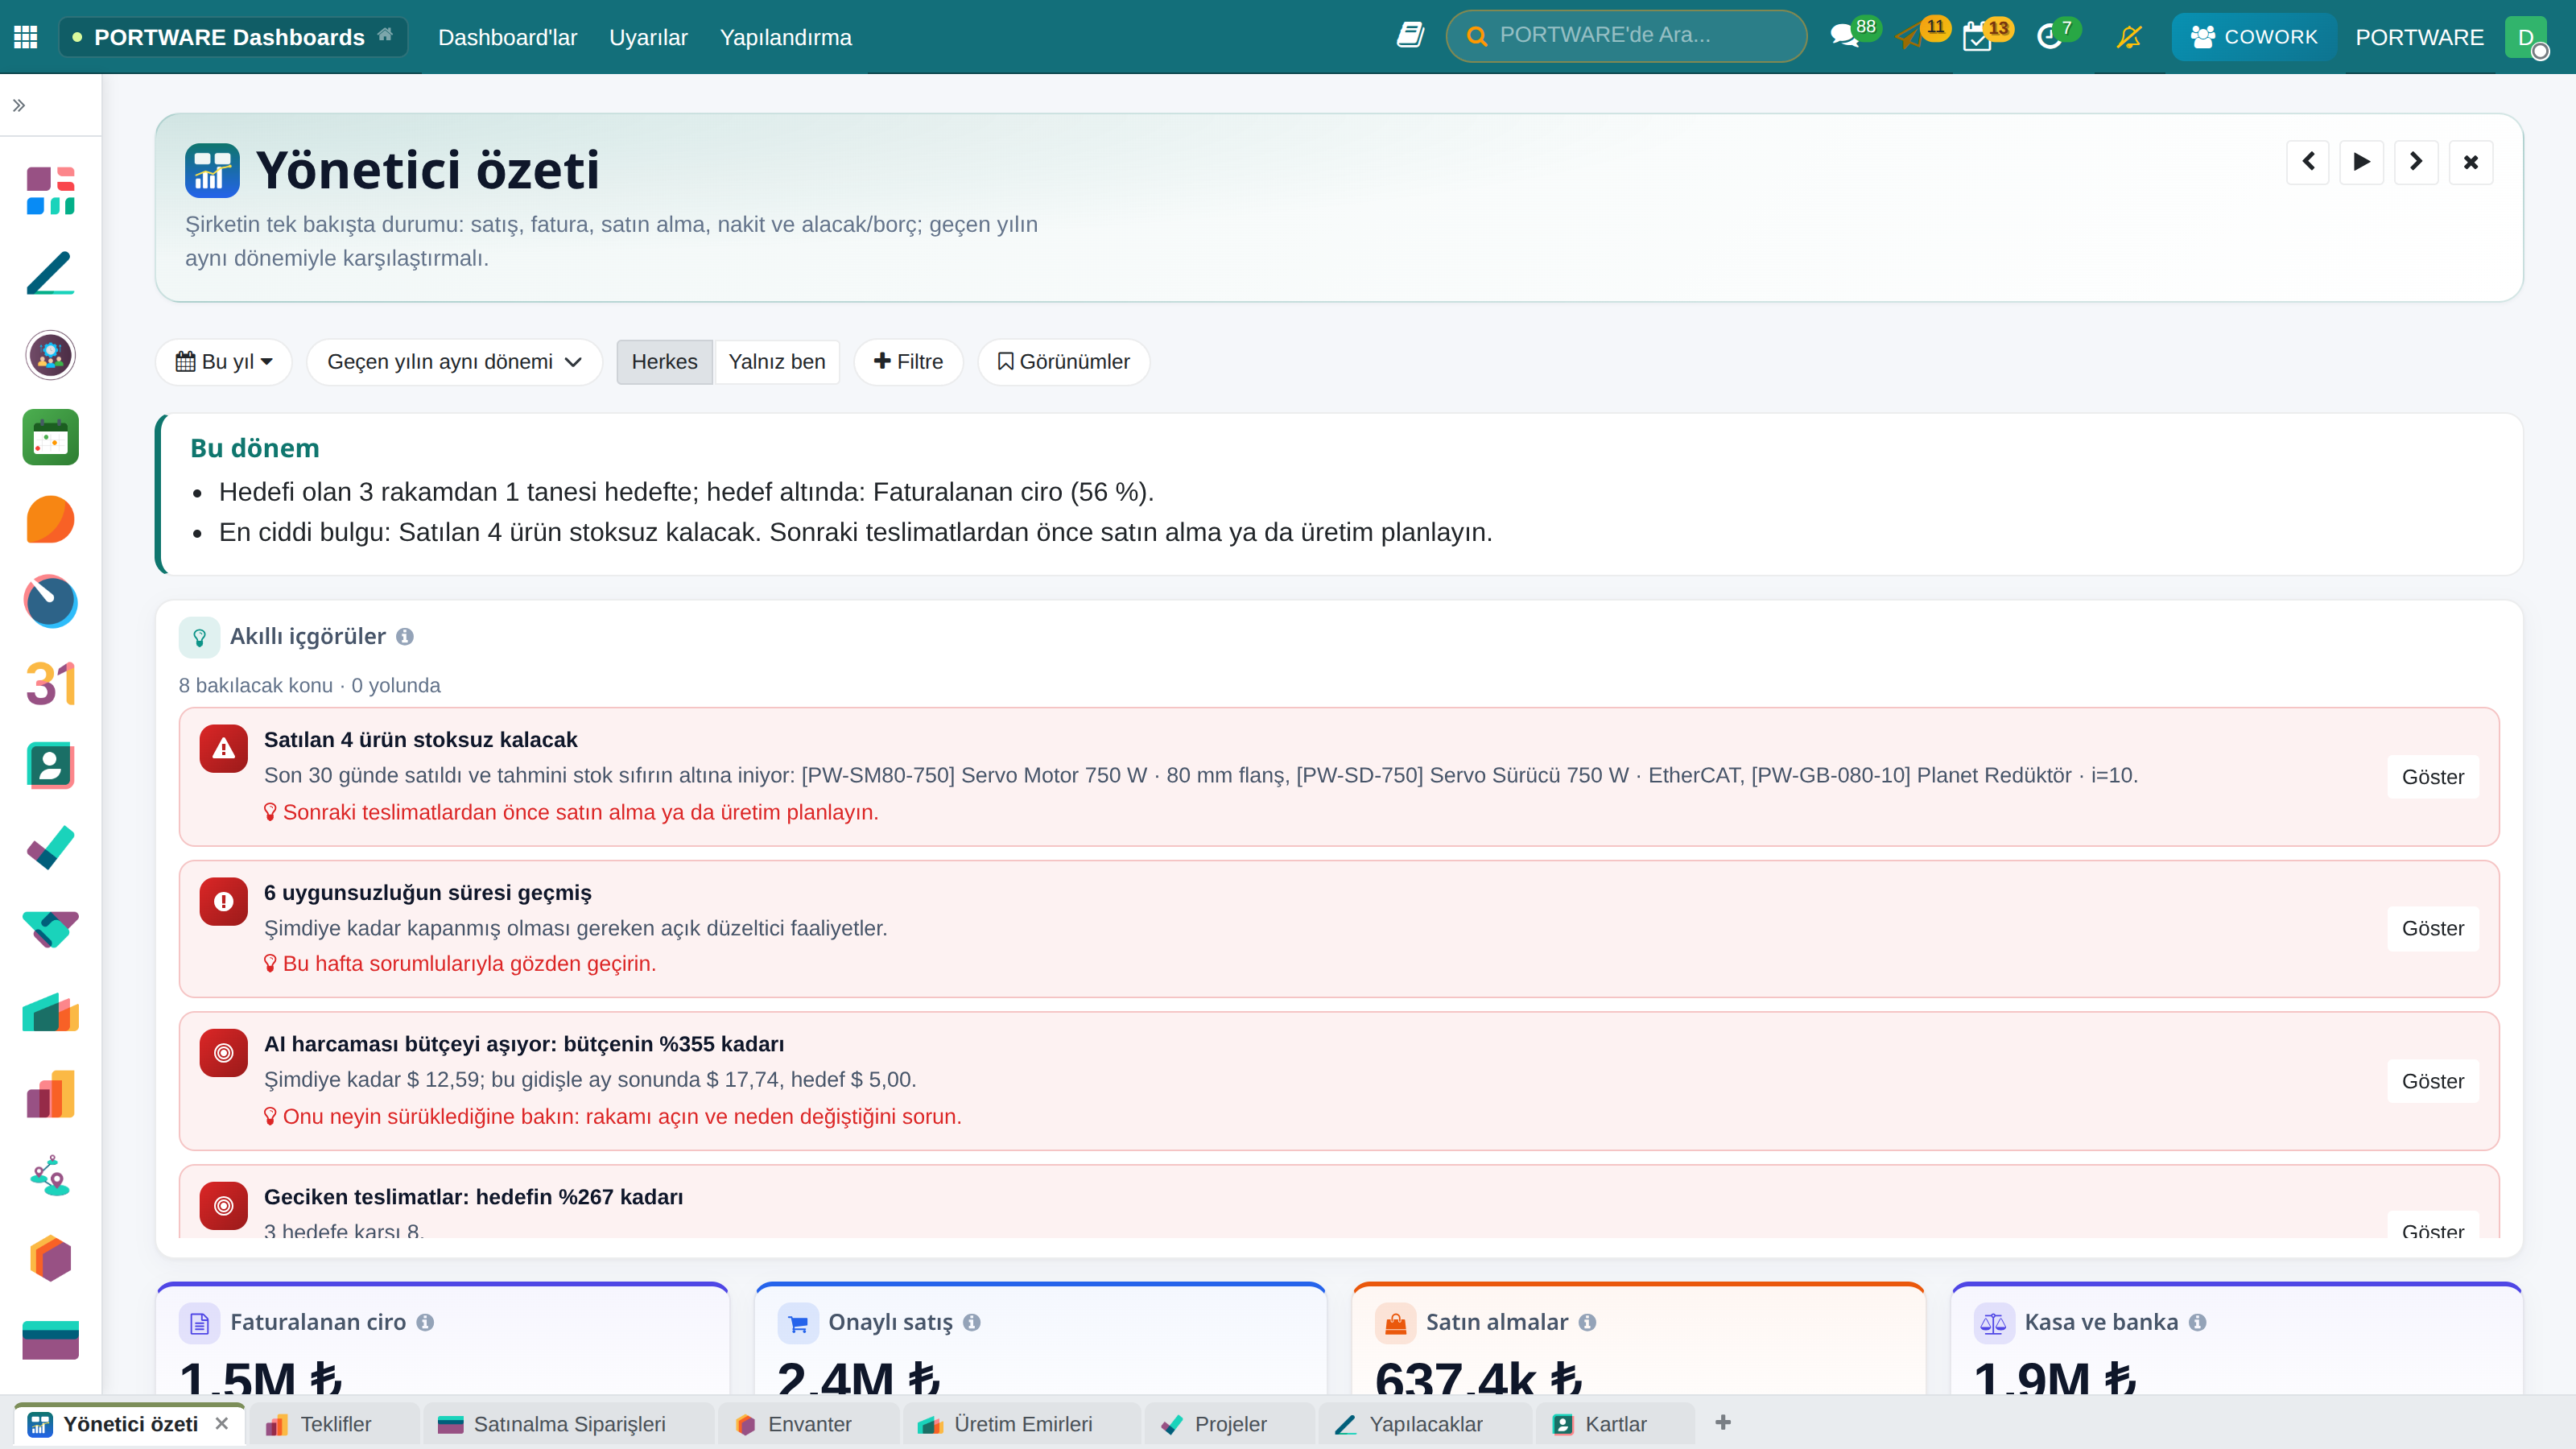This screenshot has height=1449, width=2576.
Task: Add a new bottom tab with plus
Action: [1722, 1422]
